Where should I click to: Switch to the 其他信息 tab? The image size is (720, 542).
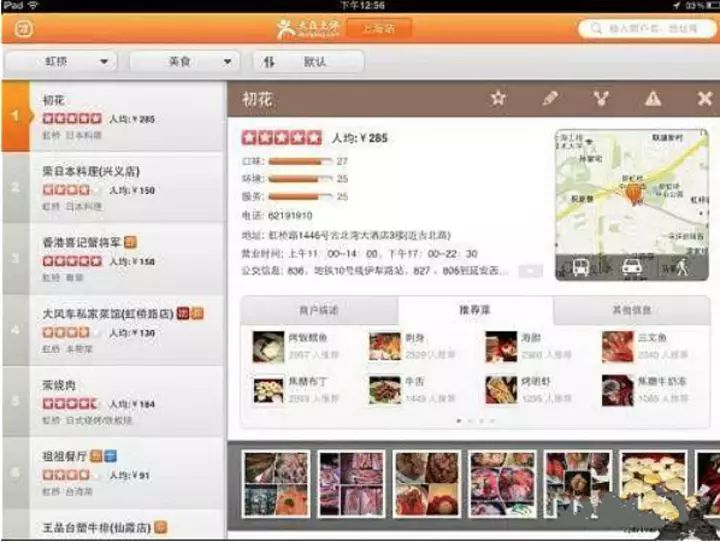632,310
